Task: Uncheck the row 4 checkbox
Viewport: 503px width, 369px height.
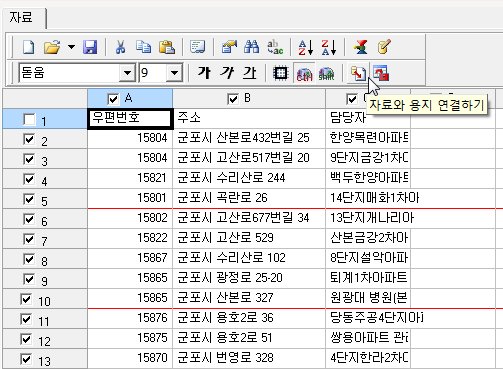Action: [x=29, y=179]
